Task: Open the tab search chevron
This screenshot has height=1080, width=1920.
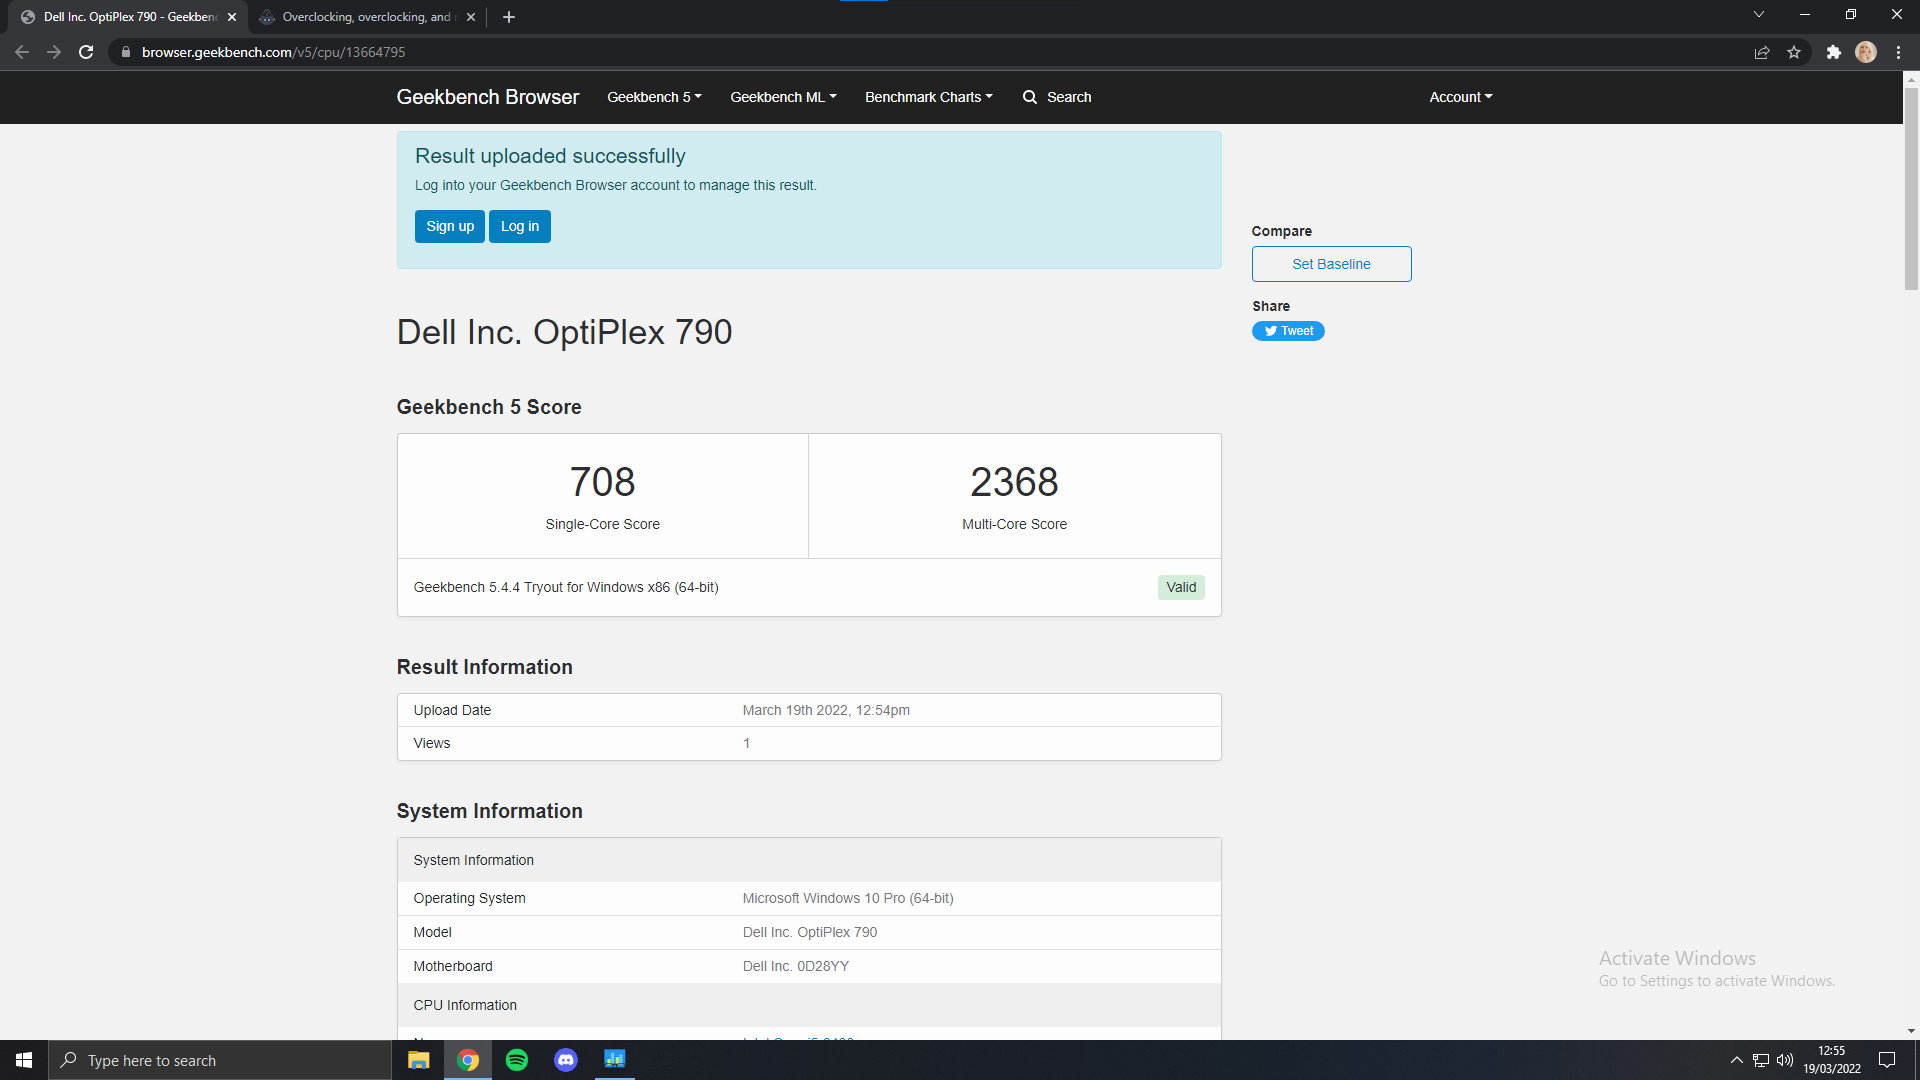Action: [x=1759, y=15]
